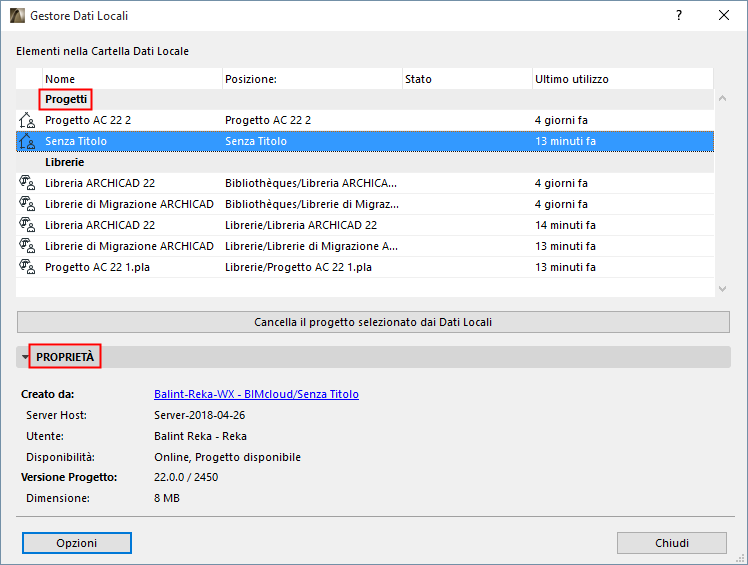Click library icon of Librerie/Librerie di Migrazione row
748x565 pixels.
(27, 246)
